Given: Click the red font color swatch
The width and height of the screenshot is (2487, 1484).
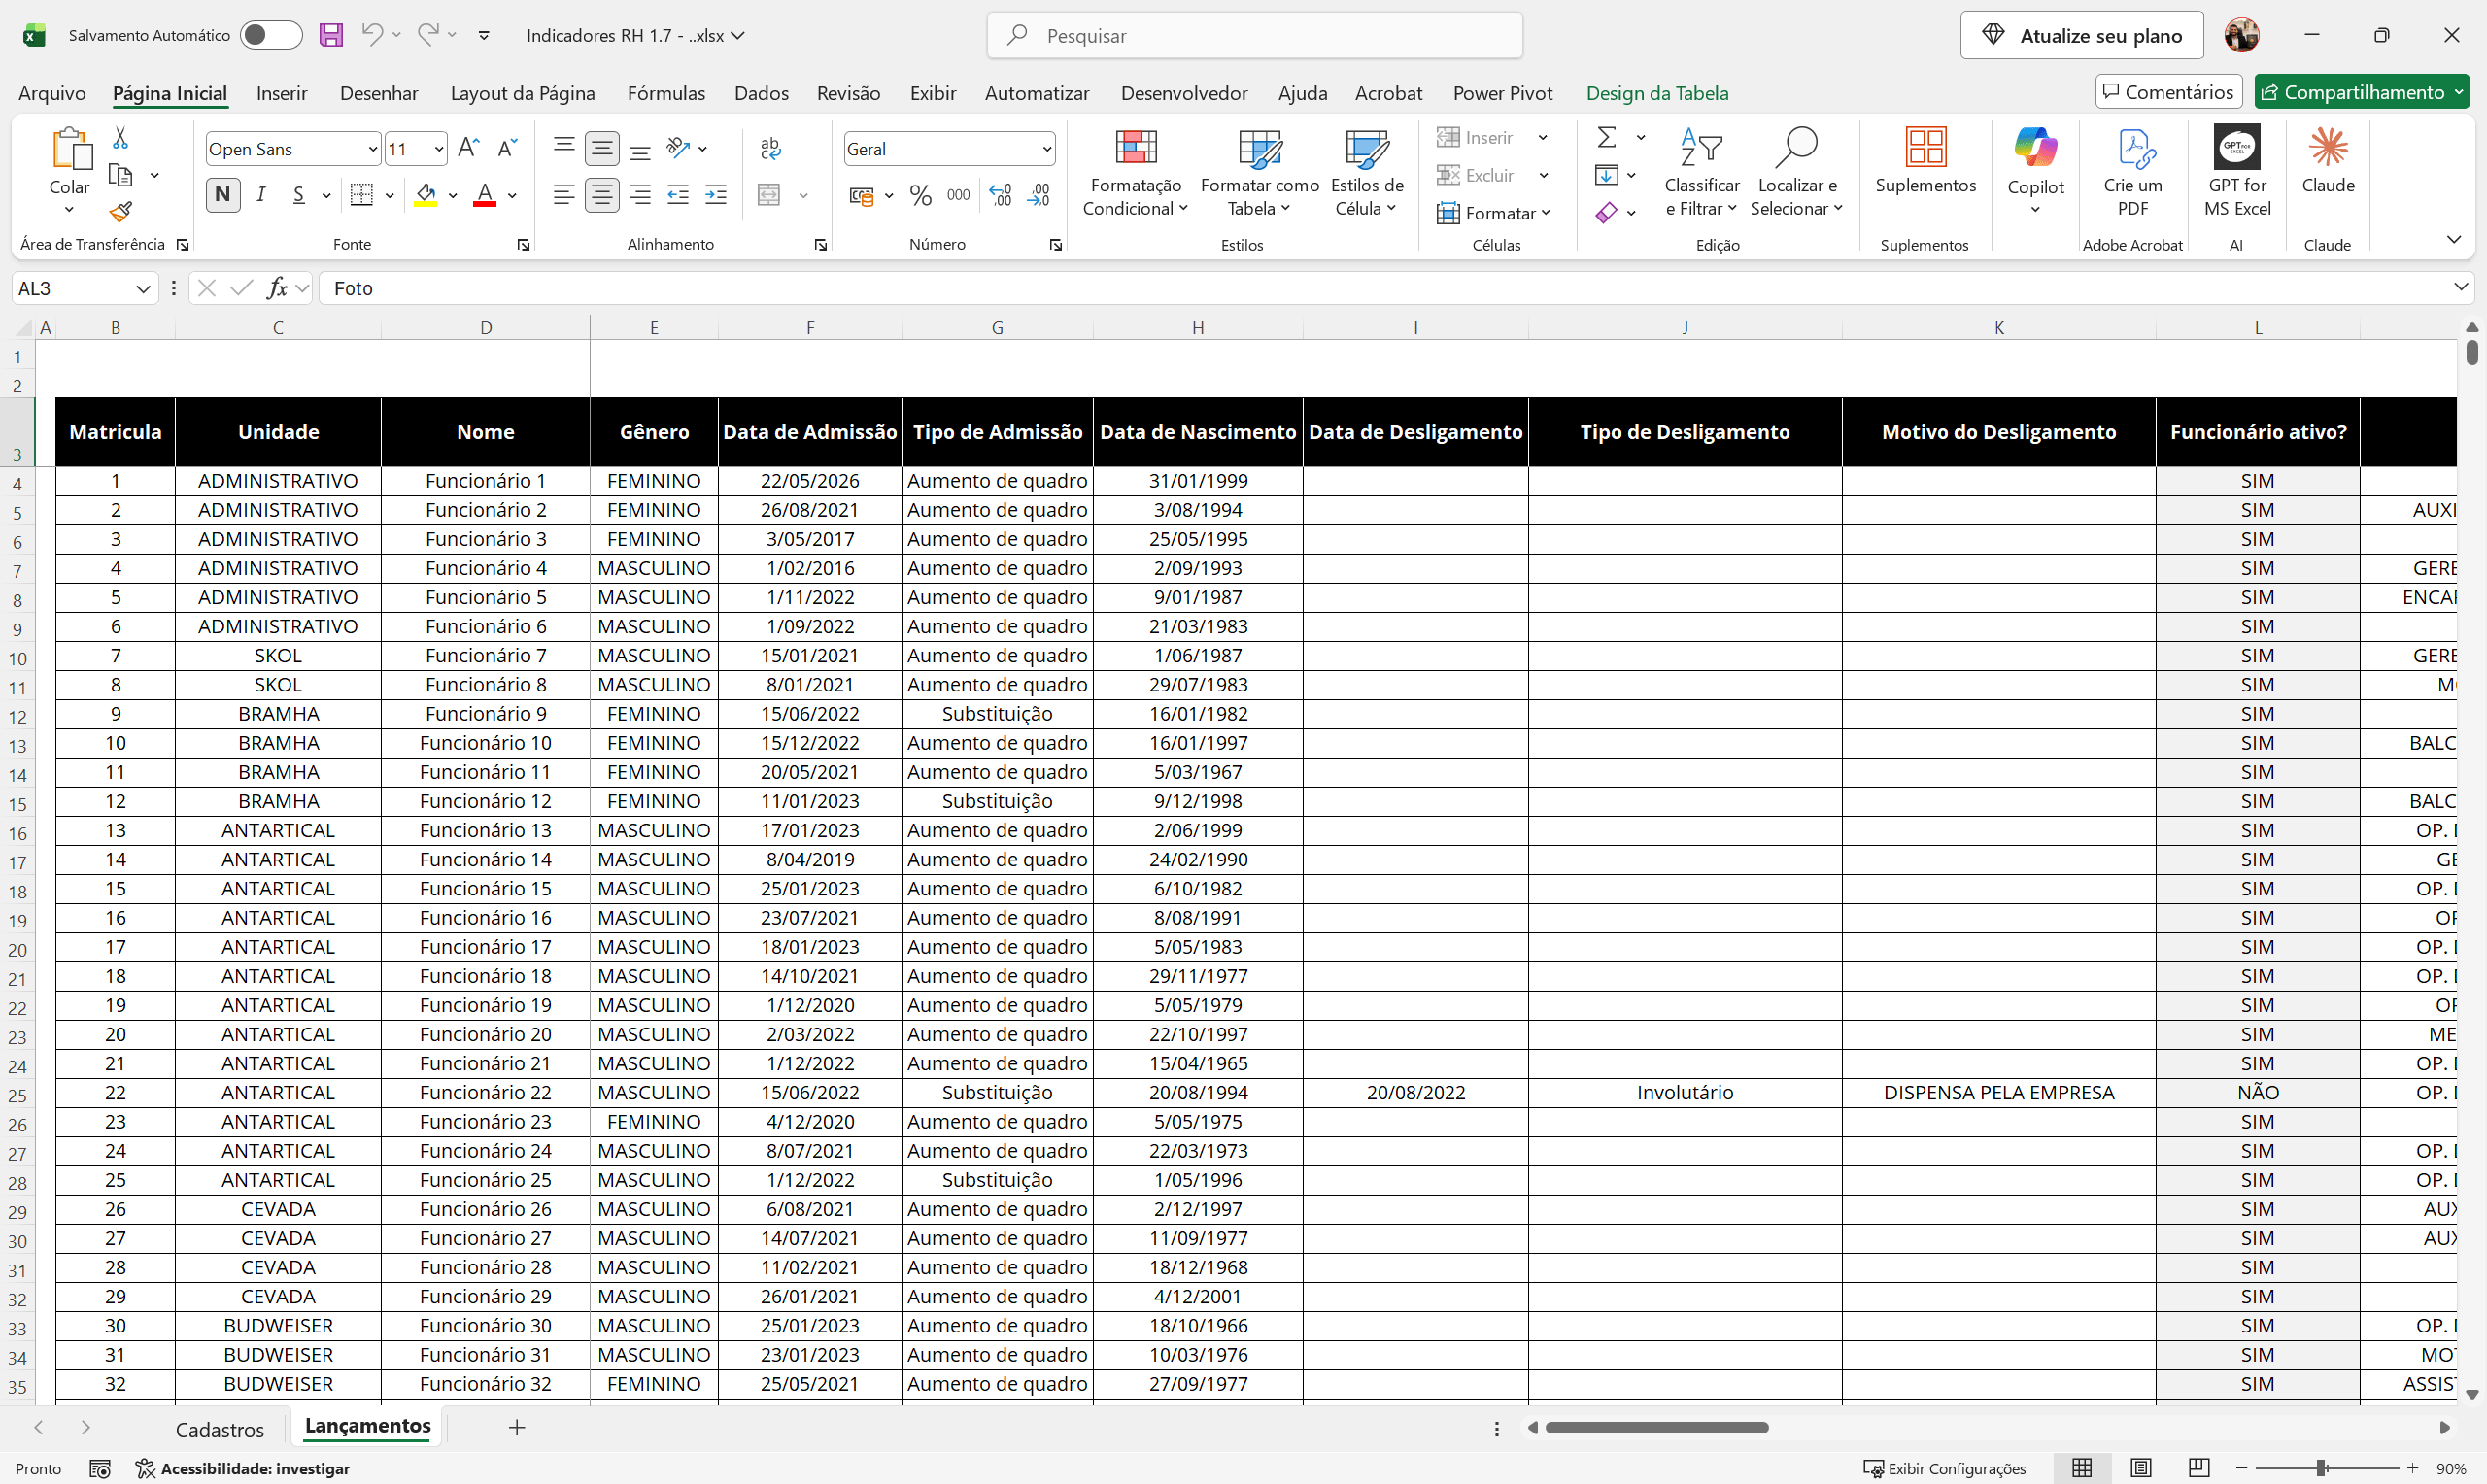Looking at the screenshot, I should pos(484,195).
